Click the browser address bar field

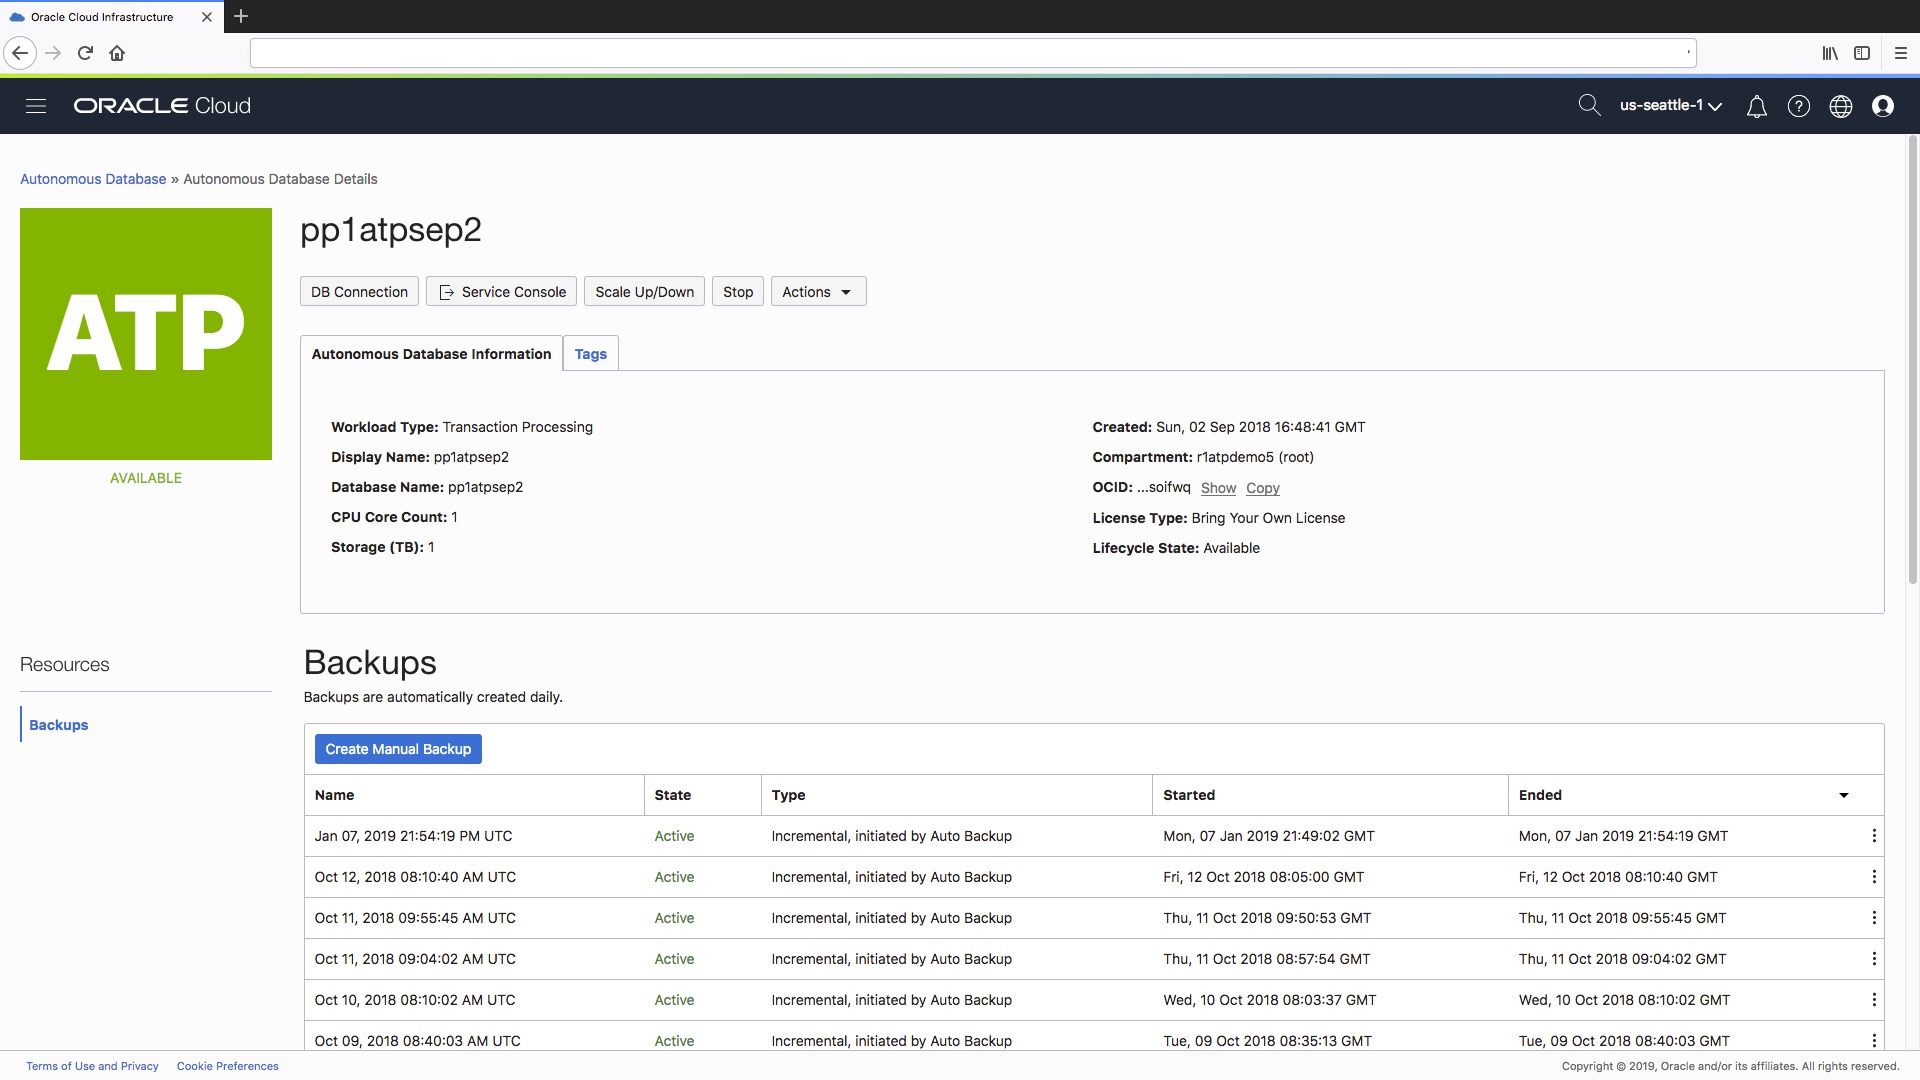(970, 53)
